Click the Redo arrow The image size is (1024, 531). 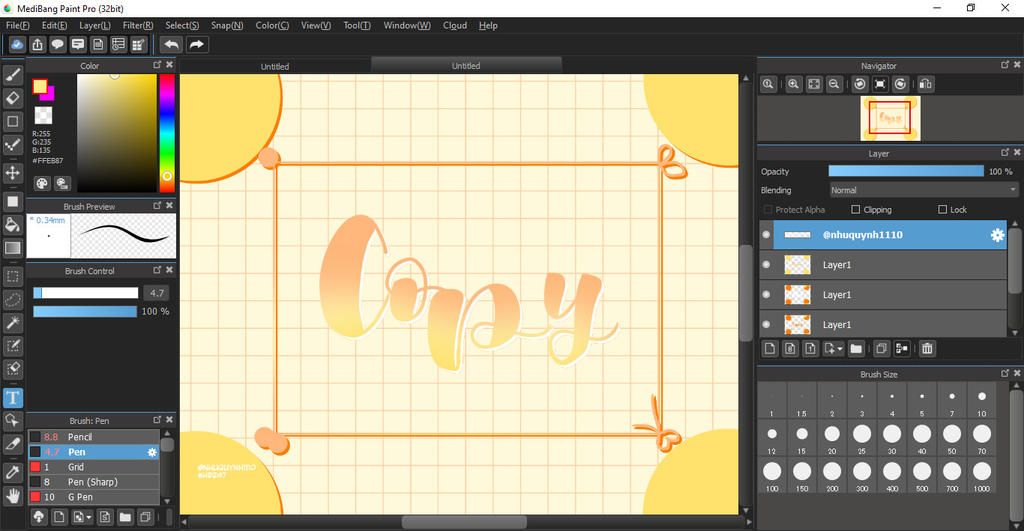tap(196, 44)
